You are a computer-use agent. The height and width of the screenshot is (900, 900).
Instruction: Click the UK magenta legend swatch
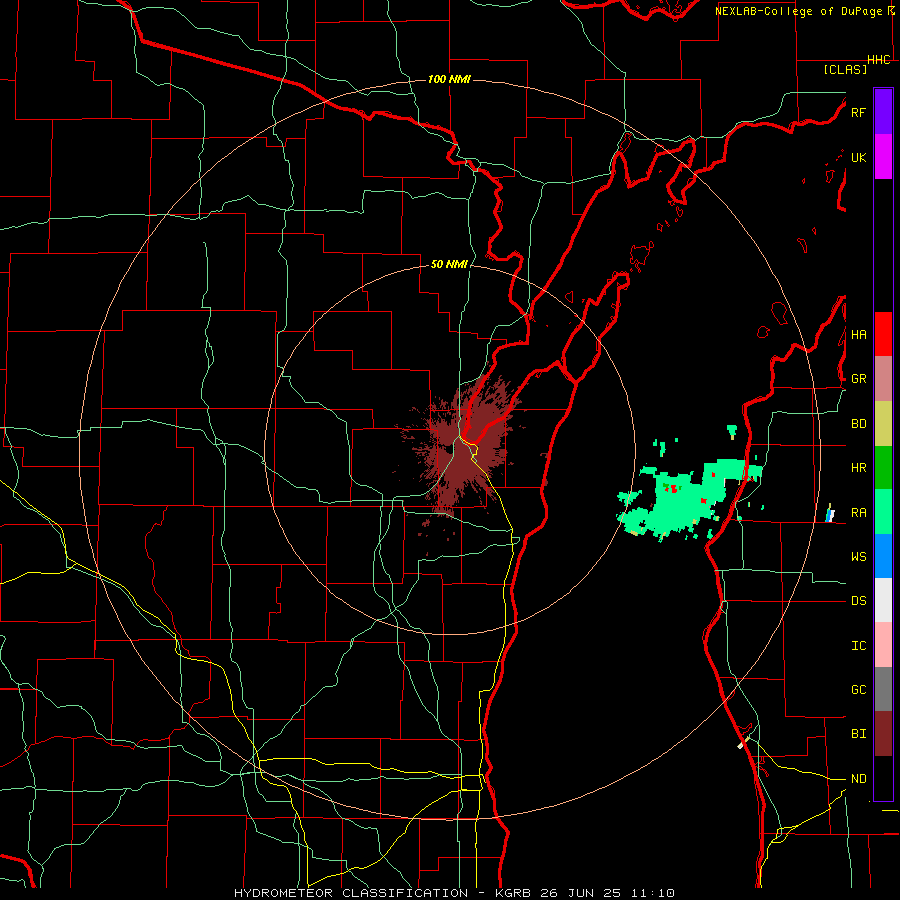(883, 157)
